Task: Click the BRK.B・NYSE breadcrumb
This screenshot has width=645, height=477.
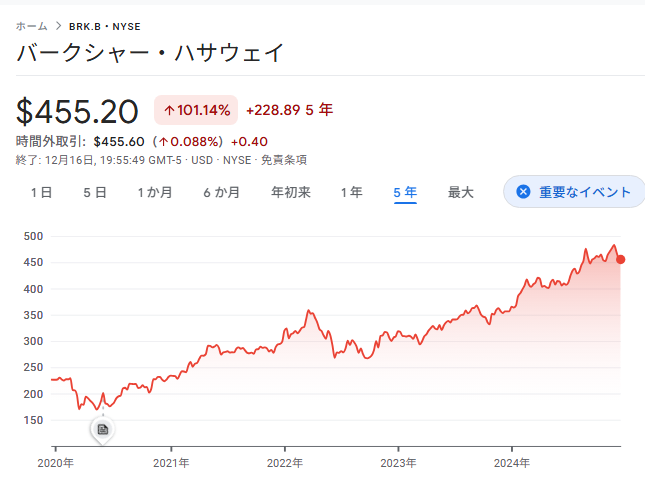Action: 106,25
